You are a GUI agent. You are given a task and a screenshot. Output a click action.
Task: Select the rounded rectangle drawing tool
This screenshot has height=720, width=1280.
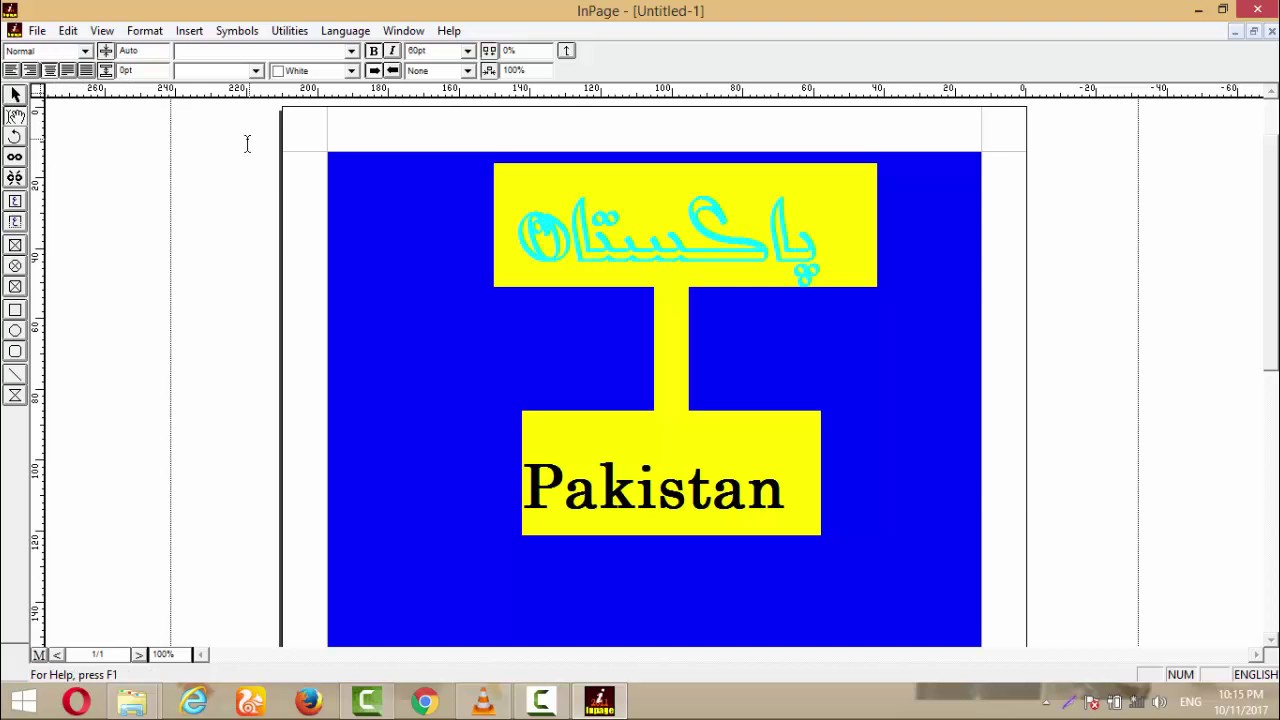(x=15, y=351)
